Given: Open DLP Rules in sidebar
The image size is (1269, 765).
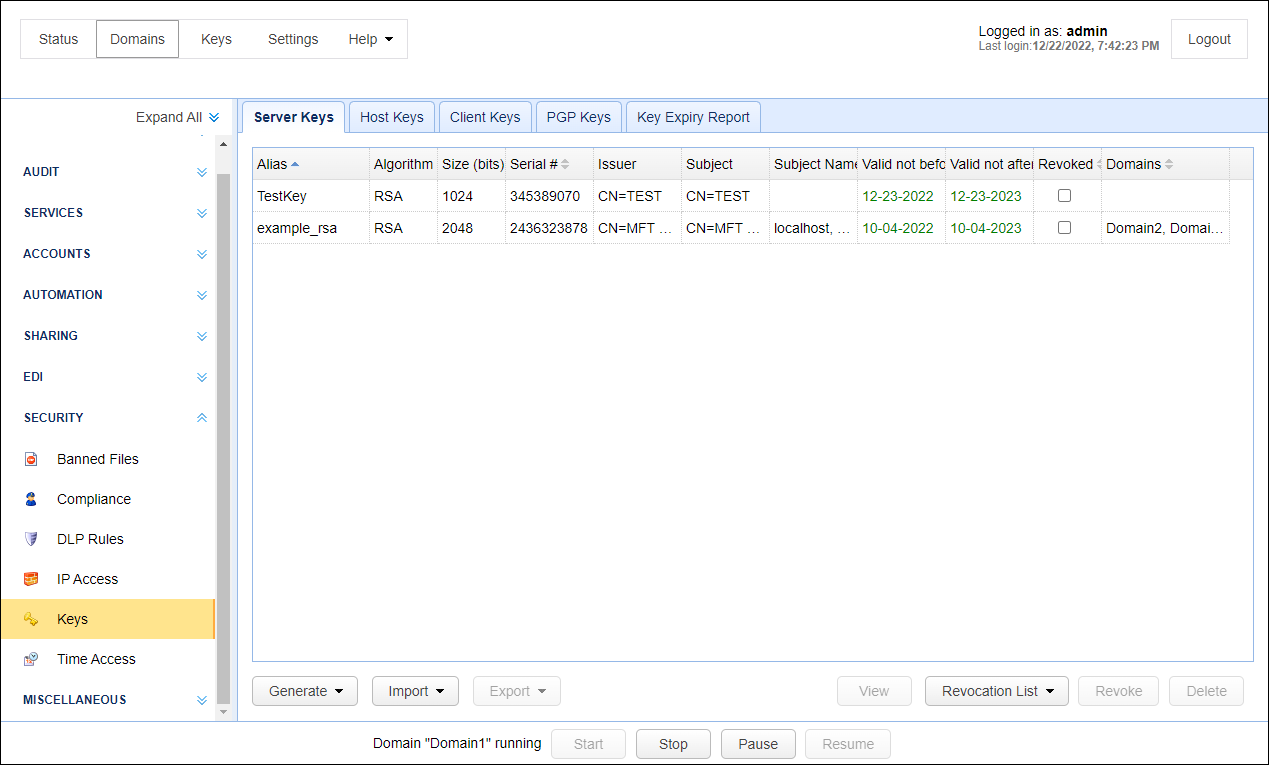Looking at the screenshot, I should point(90,539).
